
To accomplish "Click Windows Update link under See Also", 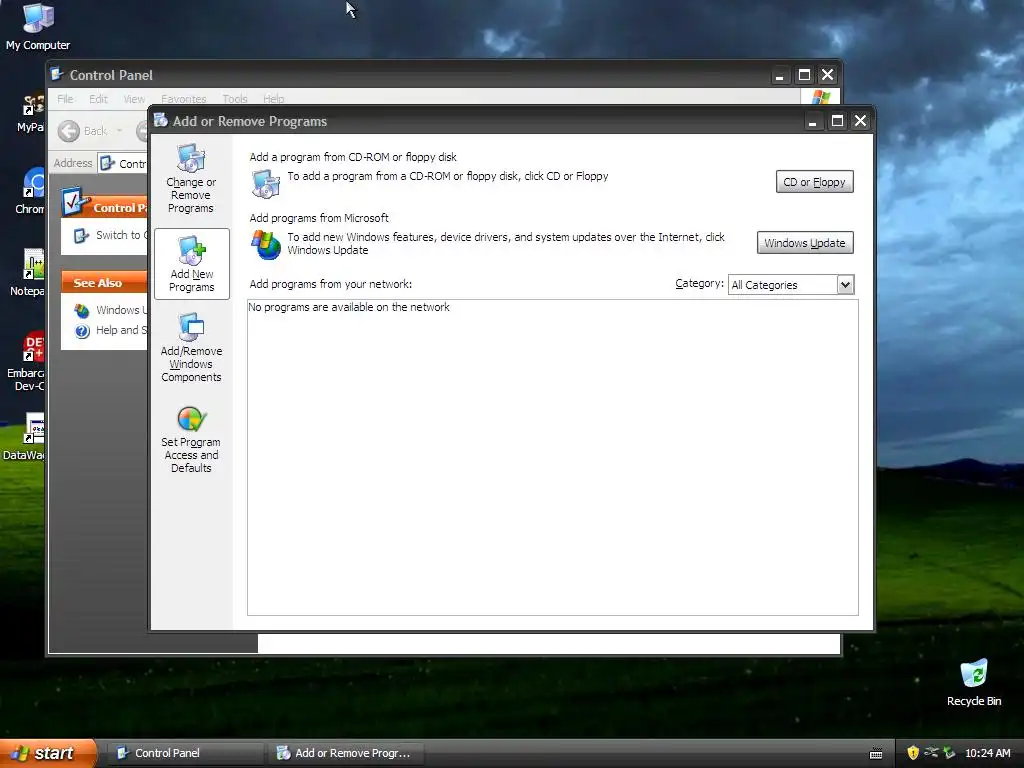I will click(111, 310).
